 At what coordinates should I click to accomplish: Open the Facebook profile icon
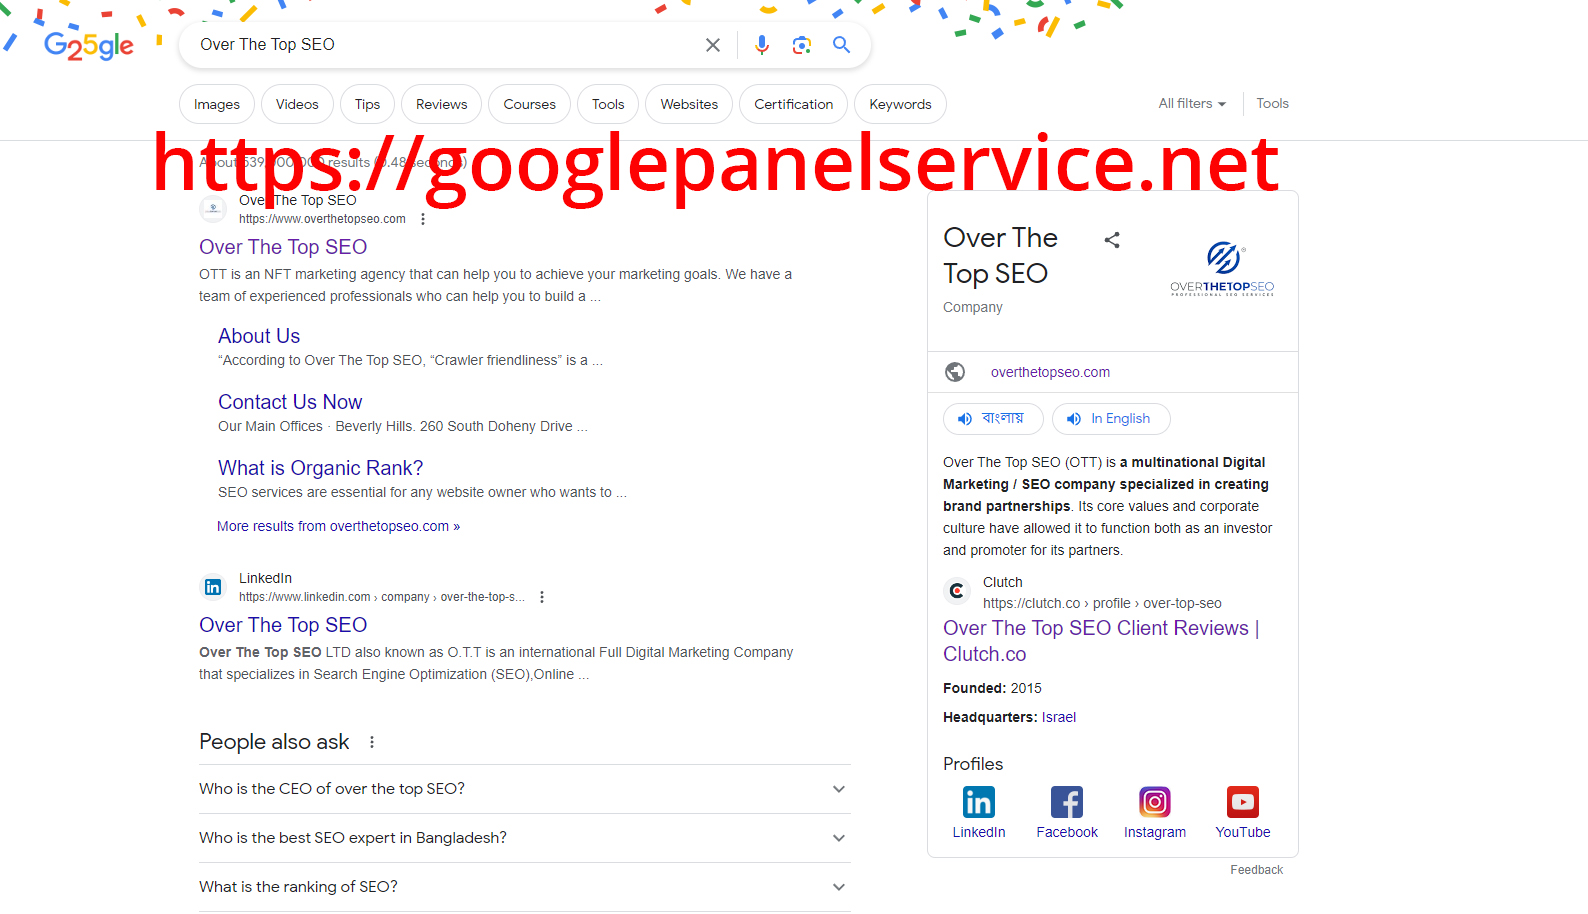pos(1067,802)
